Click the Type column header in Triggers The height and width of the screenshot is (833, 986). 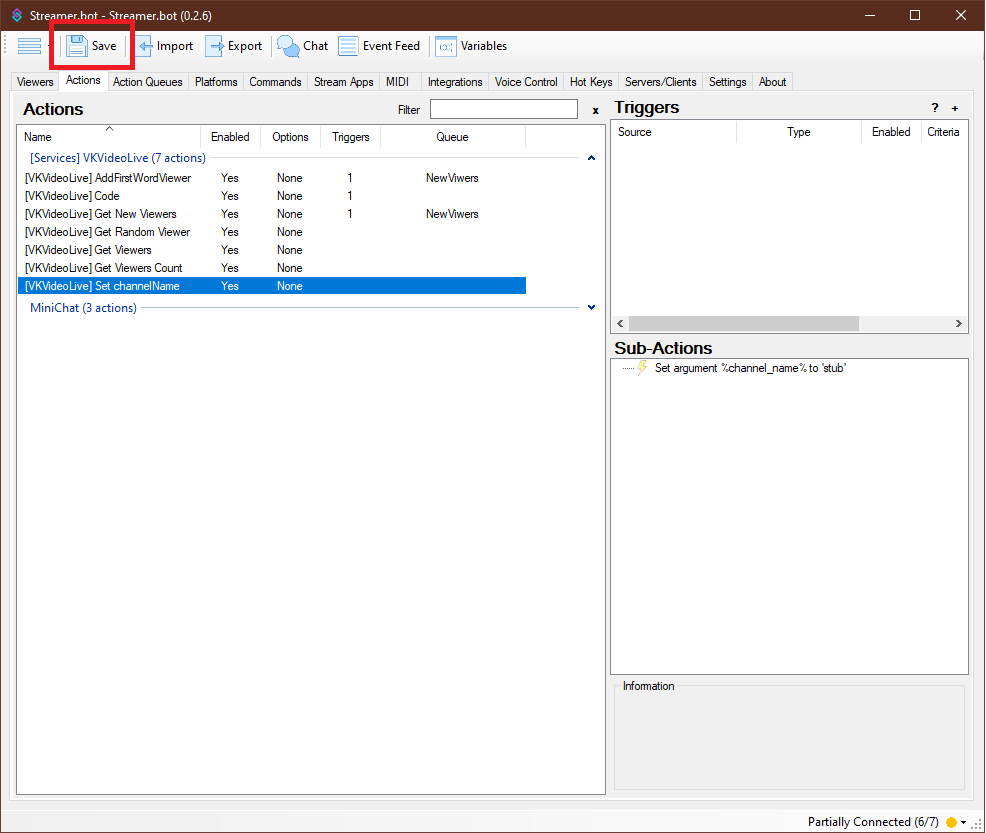799,132
